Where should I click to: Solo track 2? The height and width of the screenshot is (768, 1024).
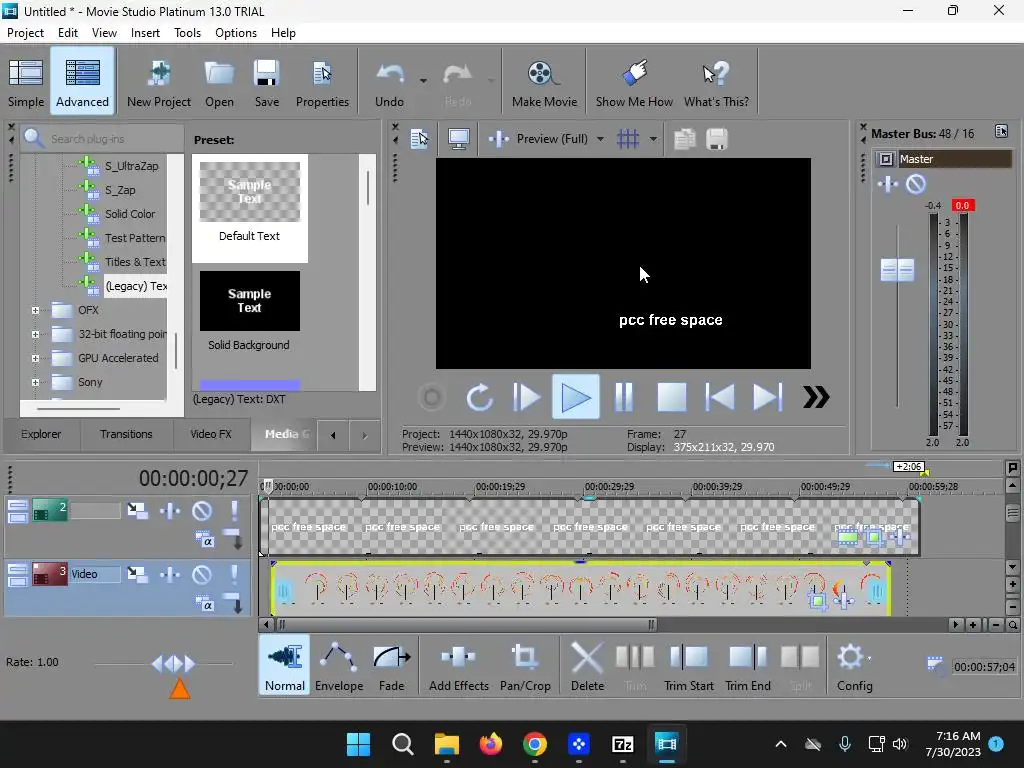tap(234, 511)
